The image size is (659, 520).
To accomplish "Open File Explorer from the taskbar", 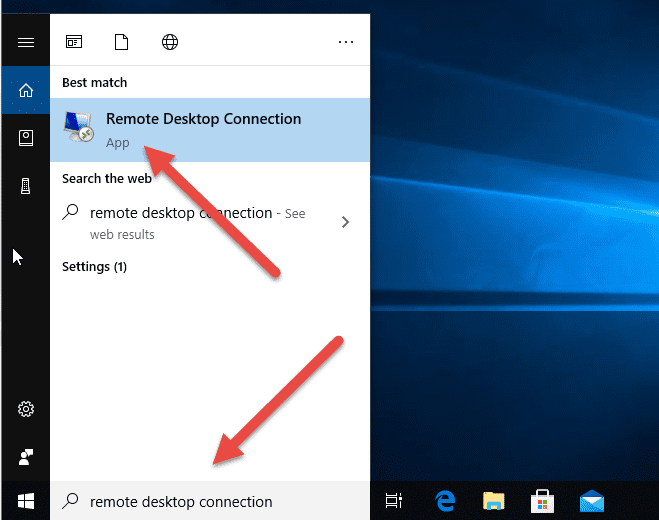I will tap(493, 501).
